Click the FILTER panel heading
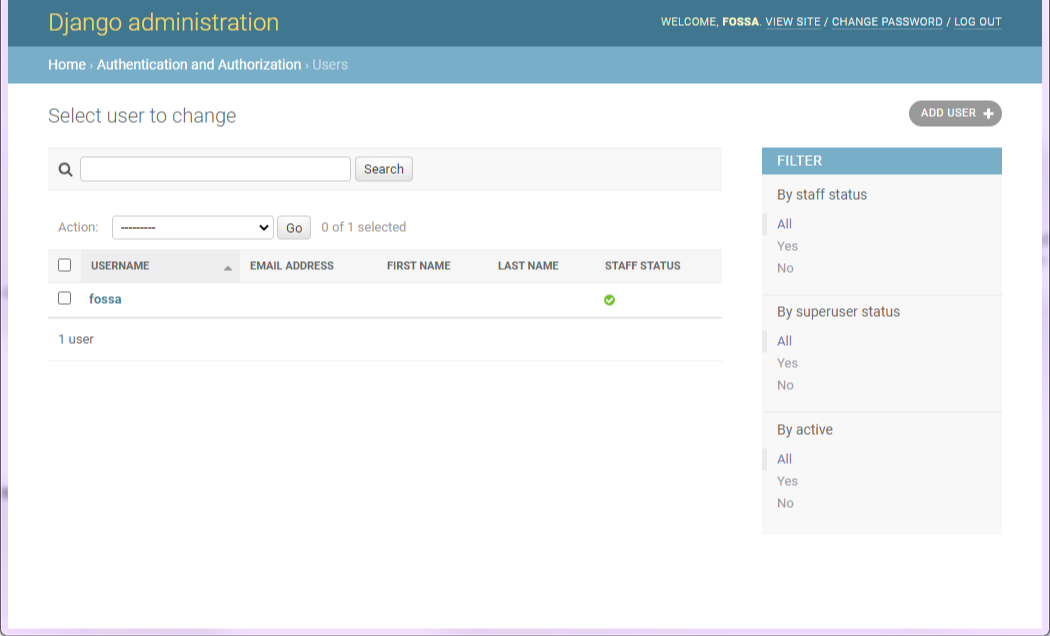The height and width of the screenshot is (636, 1050). coord(881,161)
